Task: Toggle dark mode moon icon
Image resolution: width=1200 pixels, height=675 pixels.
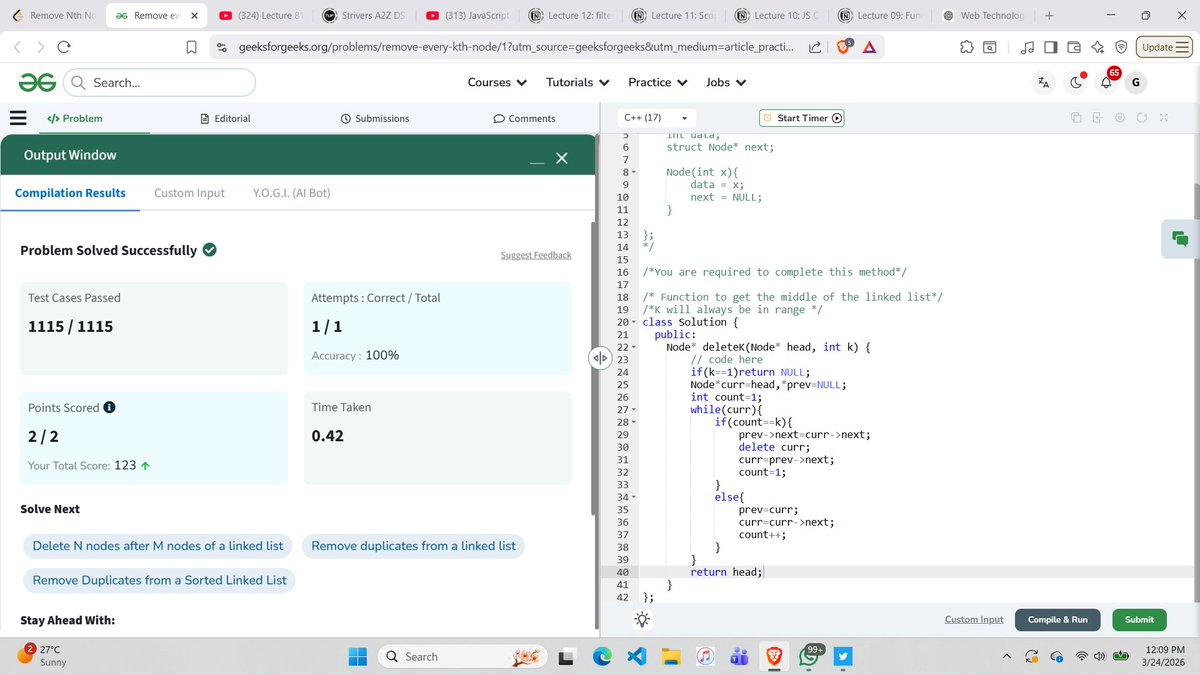Action: tap(1075, 83)
